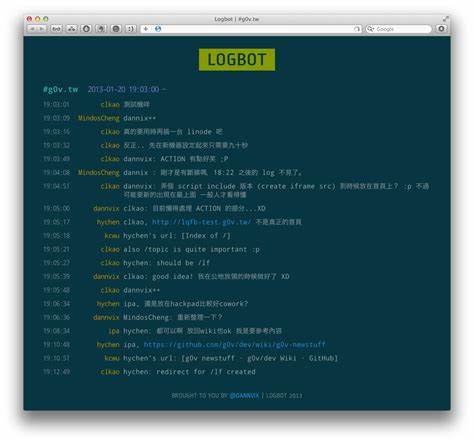Click message 'also /topic is quite important :p'
The image size is (474, 443).
click(191, 249)
